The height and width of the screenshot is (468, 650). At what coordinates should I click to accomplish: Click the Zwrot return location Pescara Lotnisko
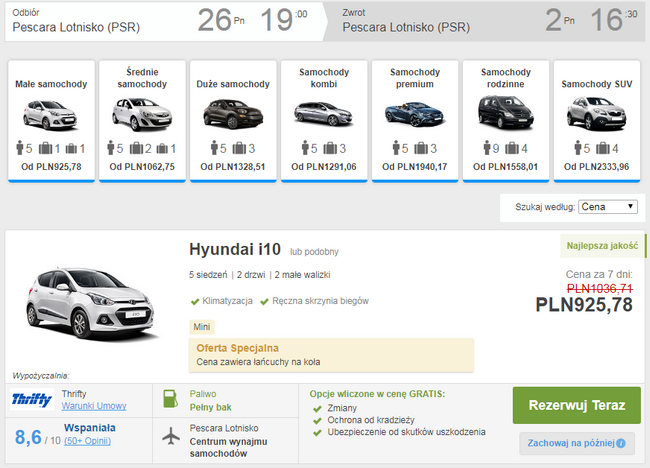(406, 27)
